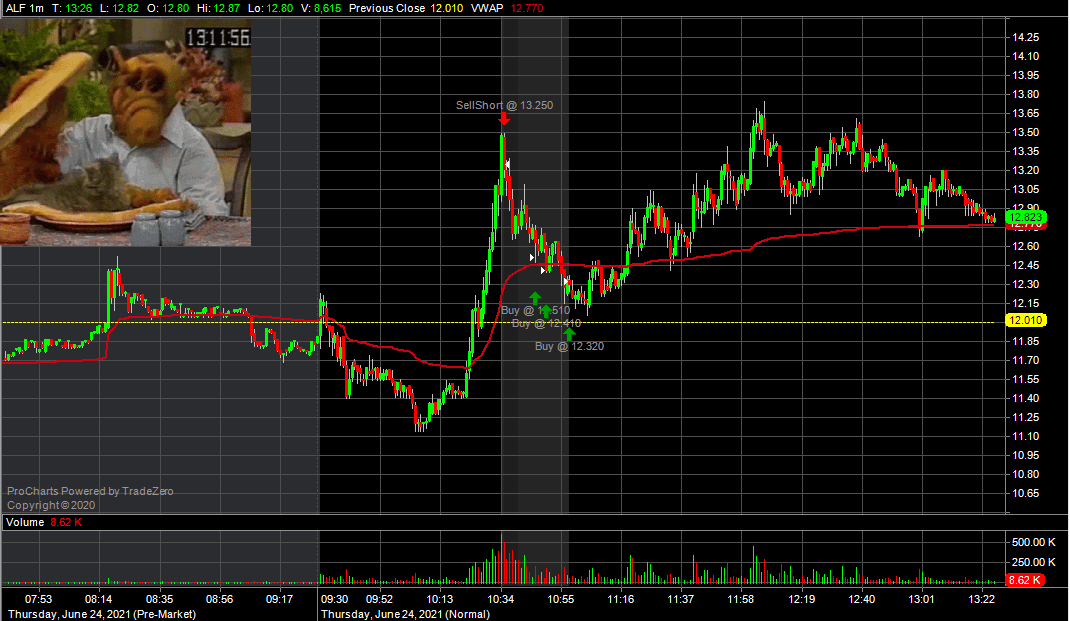The height and width of the screenshot is (621, 1070).
Task: Click the 07:53 time axis label
Action: (x=38, y=599)
